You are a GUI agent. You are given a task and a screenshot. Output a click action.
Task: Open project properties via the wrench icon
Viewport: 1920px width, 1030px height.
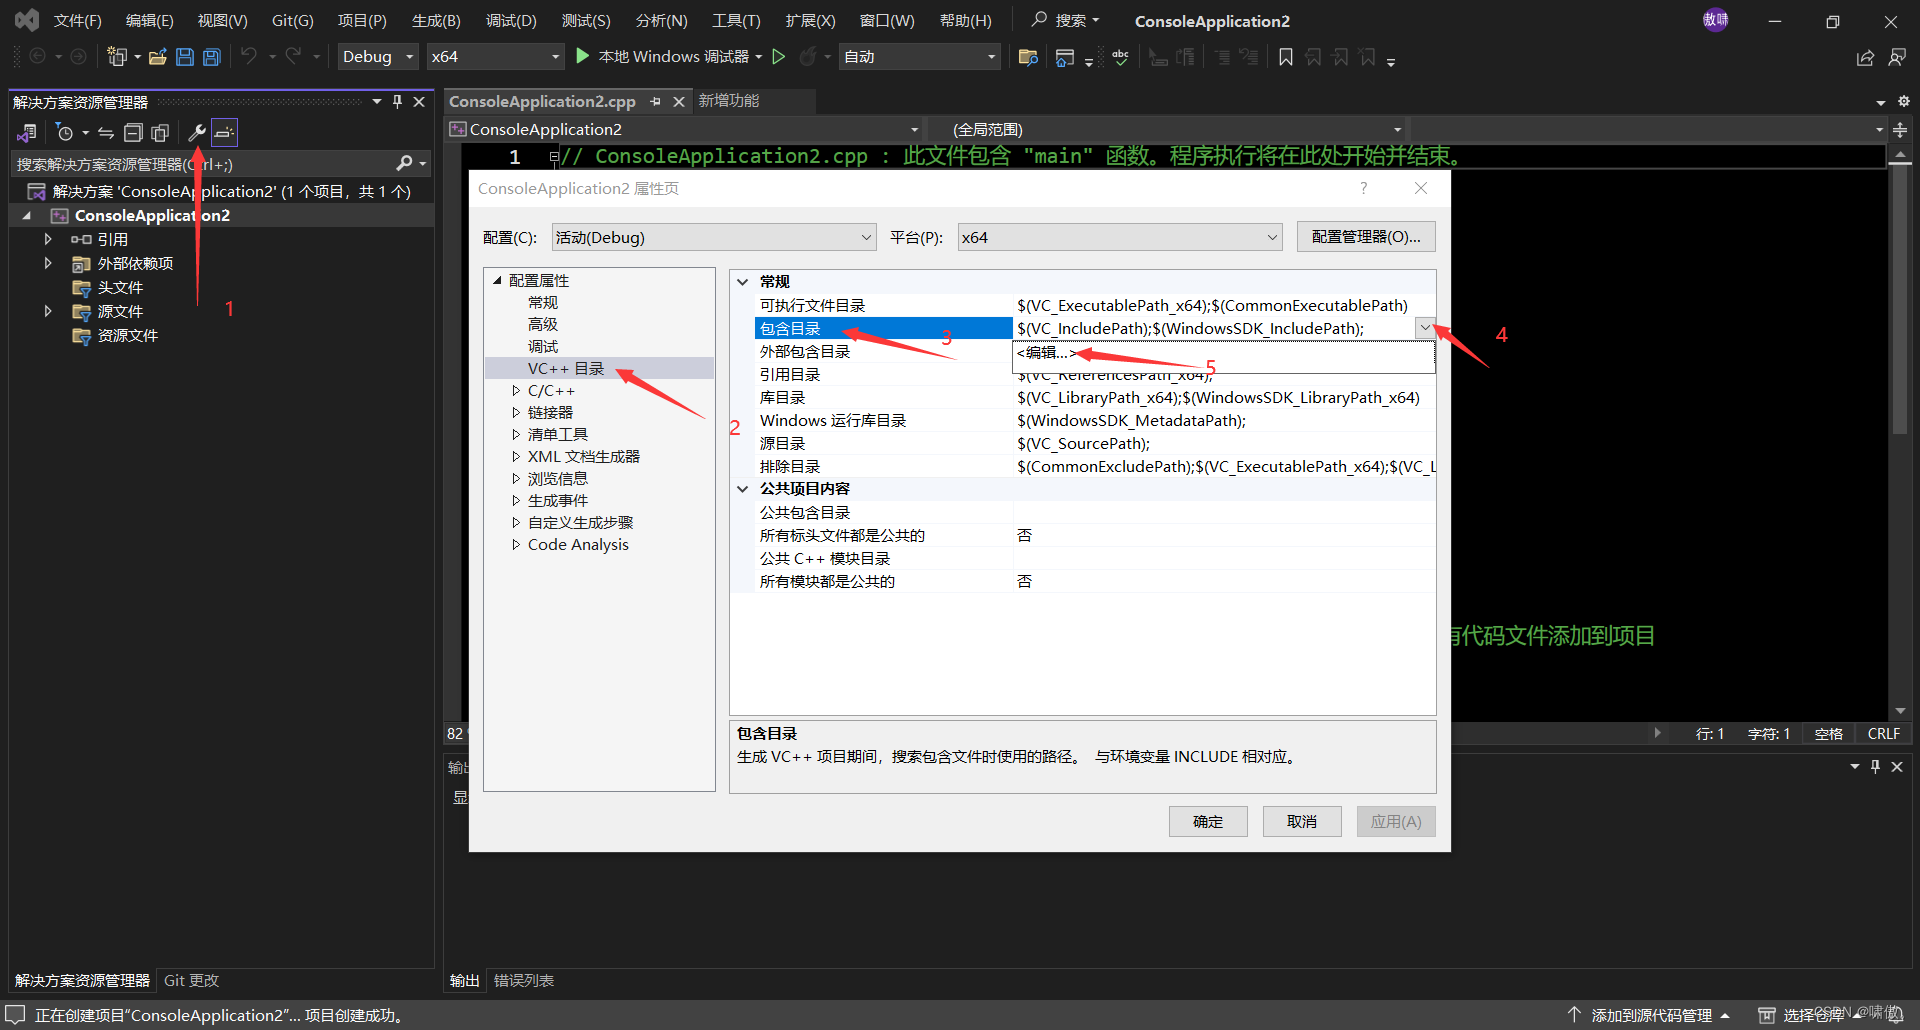tap(197, 132)
